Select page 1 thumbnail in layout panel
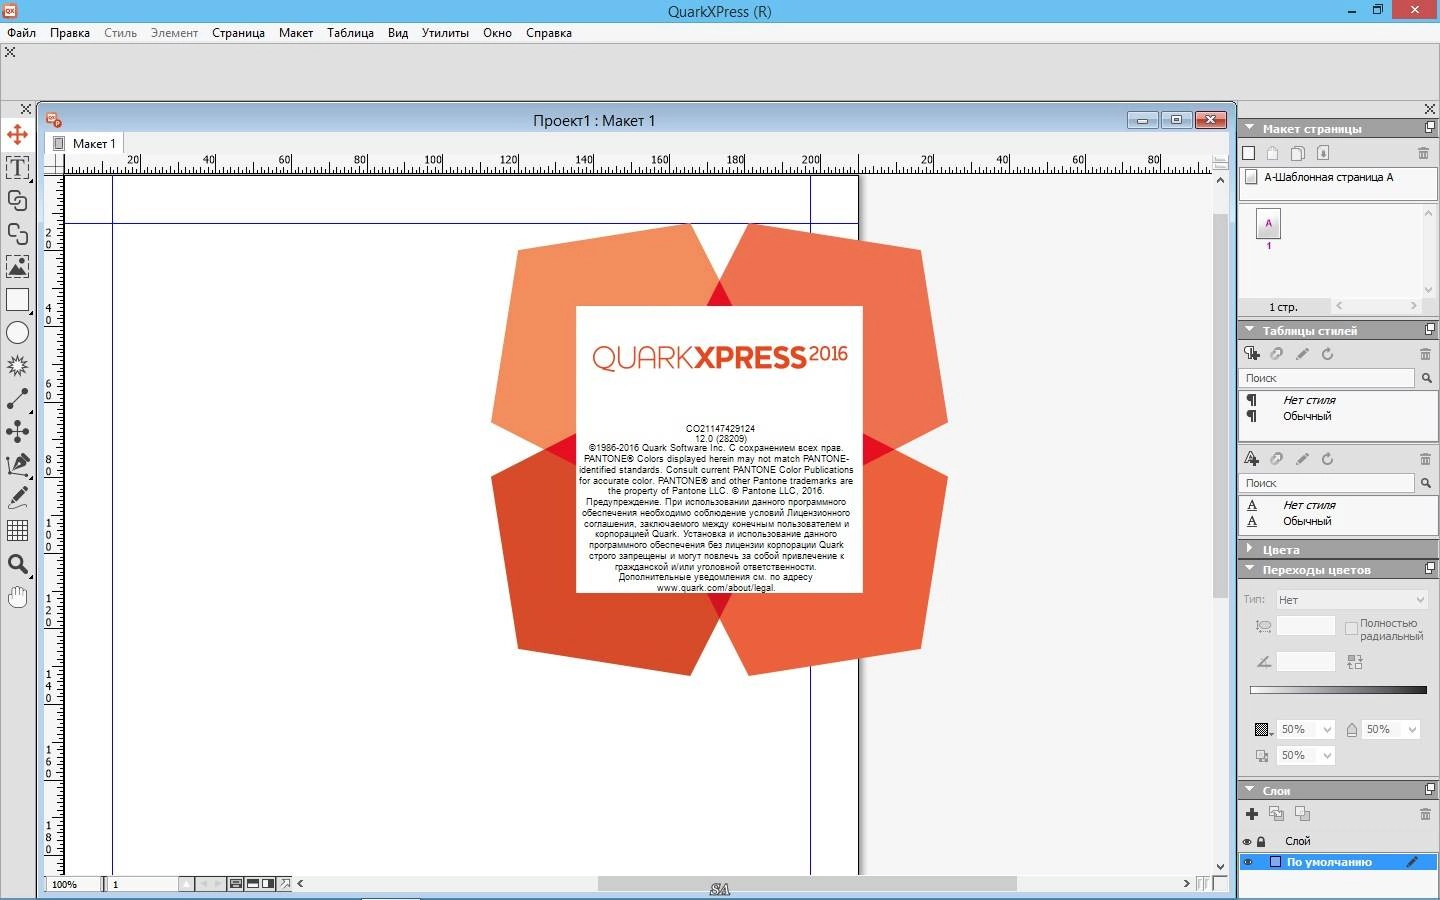This screenshot has height=900, width=1440. coord(1268,224)
